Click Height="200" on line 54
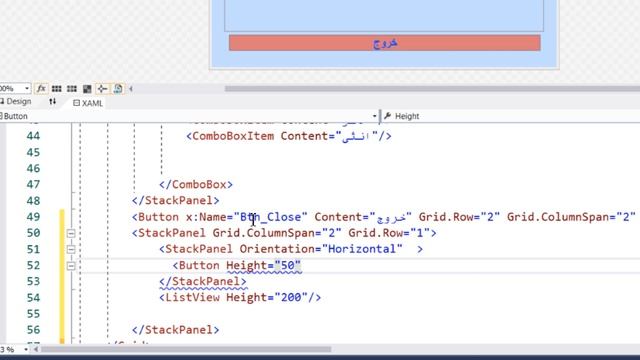The width and height of the screenshot is (640, 360). coord(267,298)
